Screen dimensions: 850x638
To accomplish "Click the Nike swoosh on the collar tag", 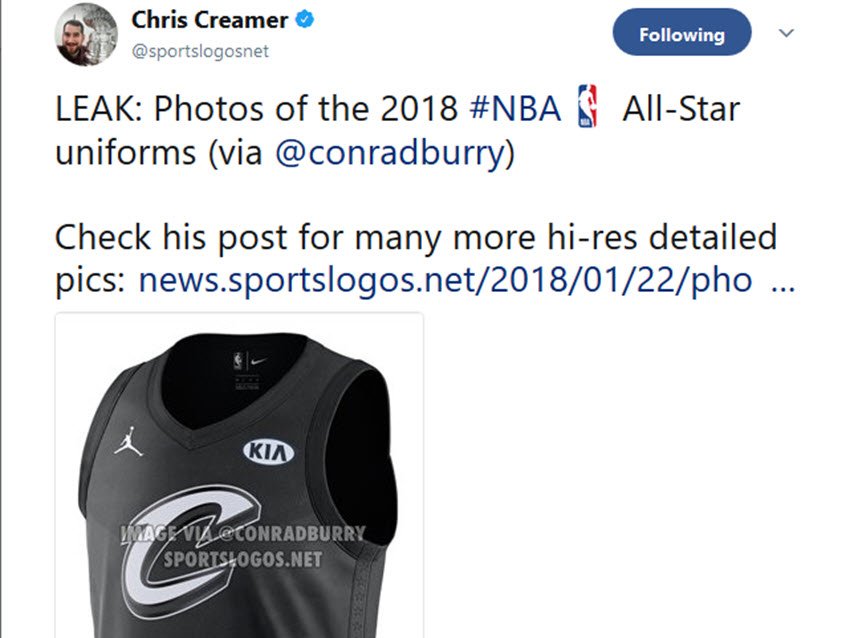I will (x=259, y=358).
